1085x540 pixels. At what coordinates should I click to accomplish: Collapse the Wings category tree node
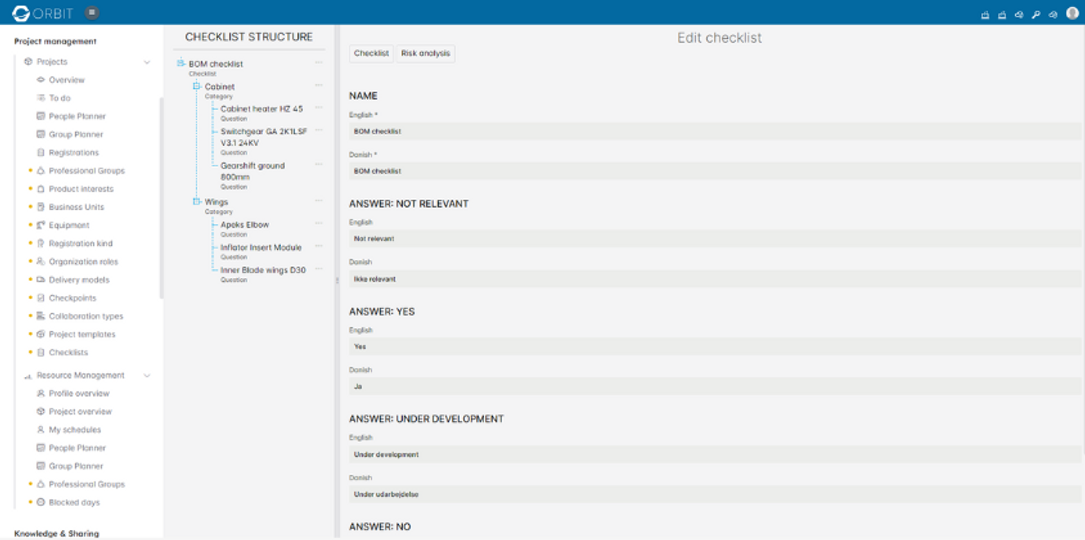coord(197,202)
